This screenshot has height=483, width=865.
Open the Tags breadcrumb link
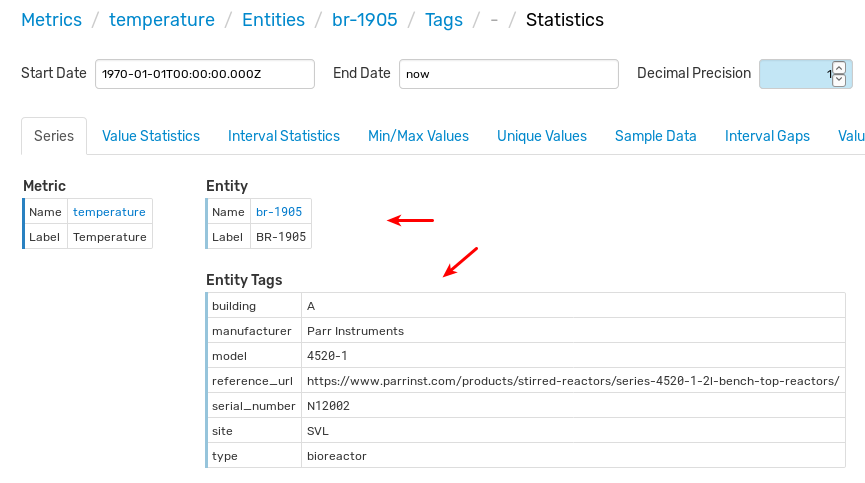click(x=444, y=20)
